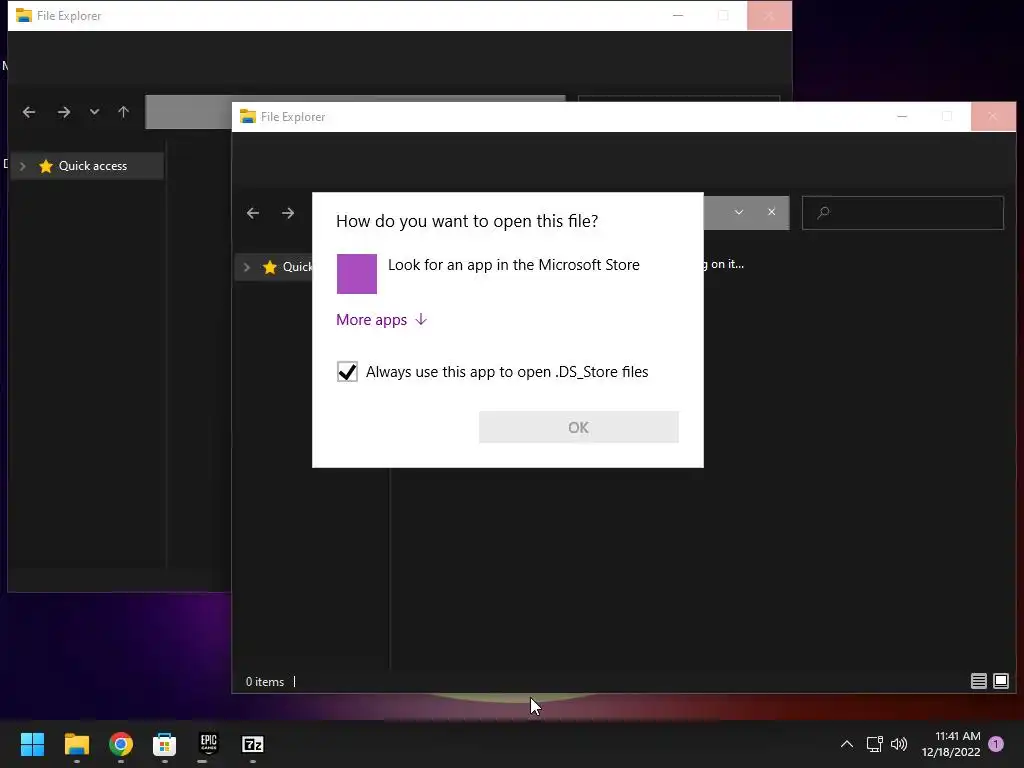This screenshot has height=768, width=1024.
Task: Open Epic Games Launcher from the taskbar
Action: coord(208,744)
